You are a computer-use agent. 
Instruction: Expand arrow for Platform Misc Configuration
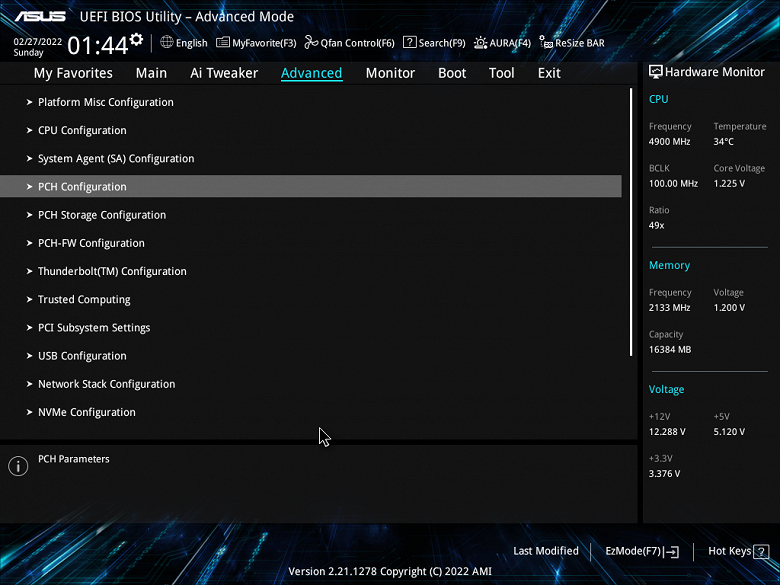pos(29,102)
